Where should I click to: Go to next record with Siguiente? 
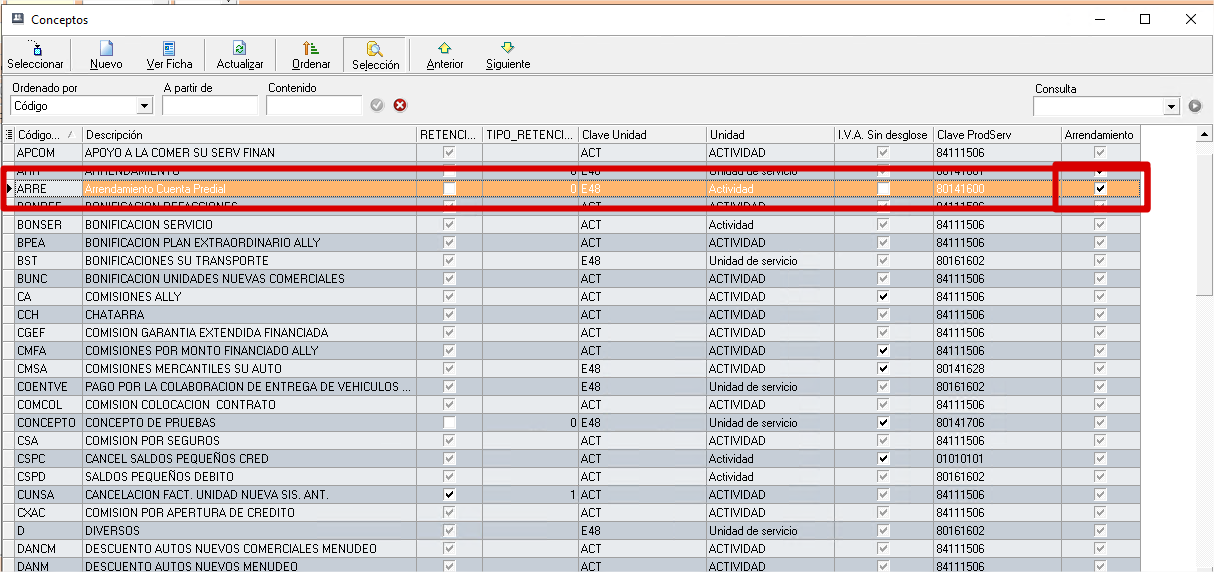tap(508, 55)
